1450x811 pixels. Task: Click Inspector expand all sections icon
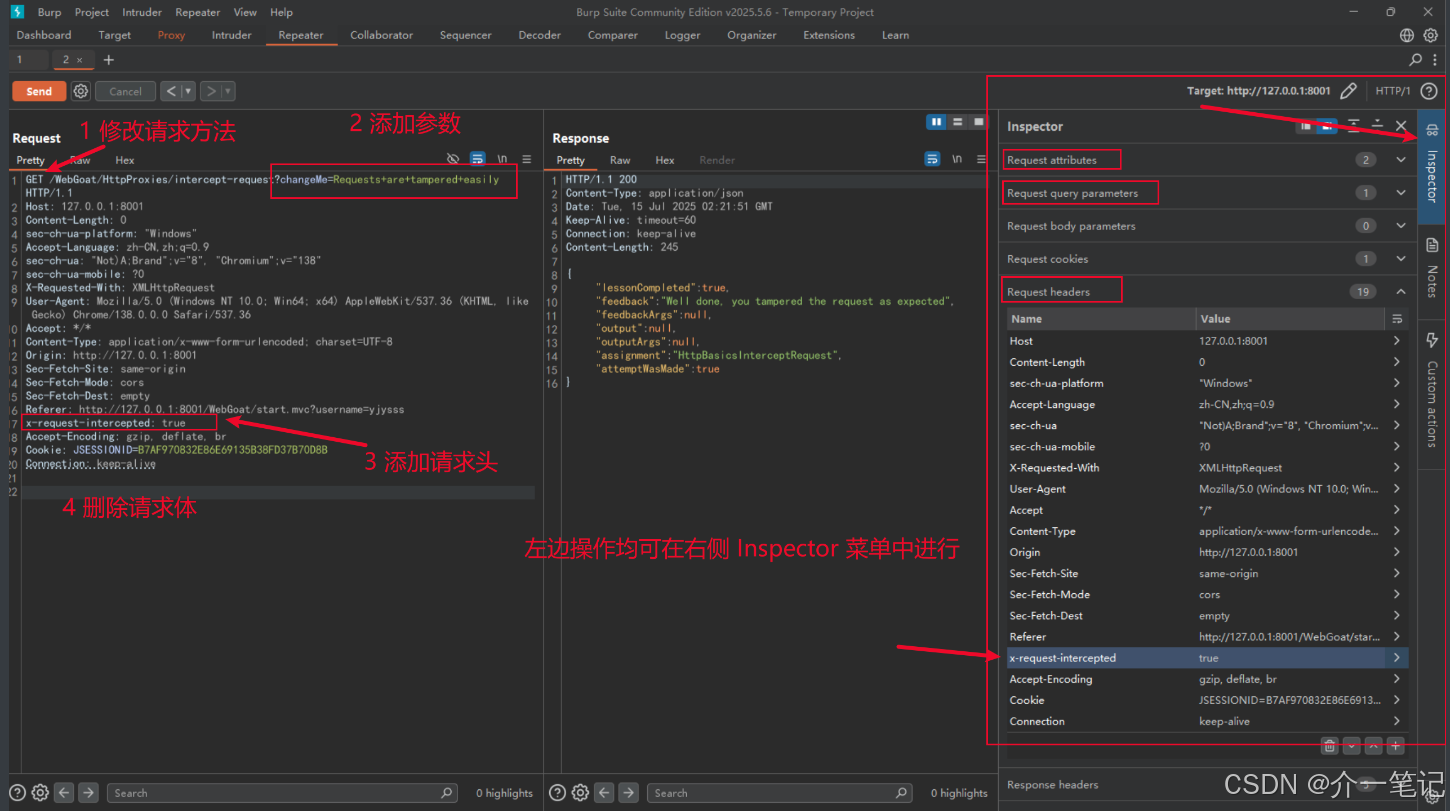[x=1354, y=126]
